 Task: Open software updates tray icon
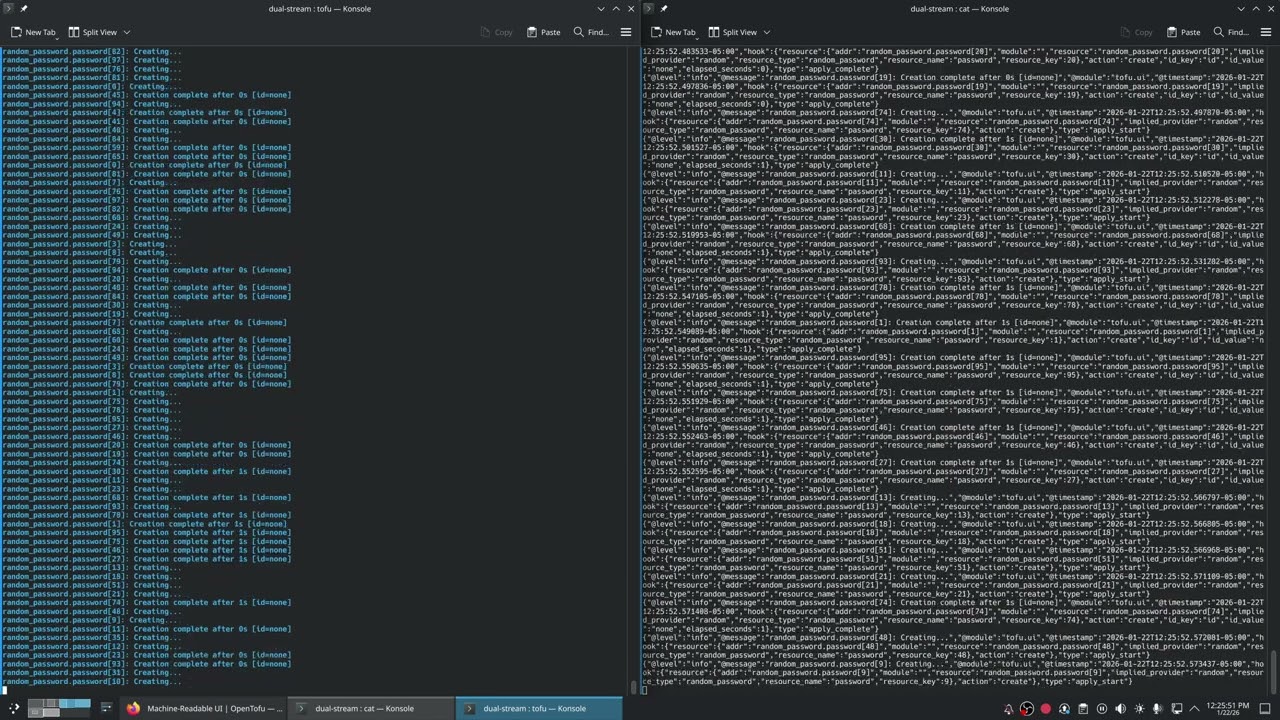point(1064,708)
